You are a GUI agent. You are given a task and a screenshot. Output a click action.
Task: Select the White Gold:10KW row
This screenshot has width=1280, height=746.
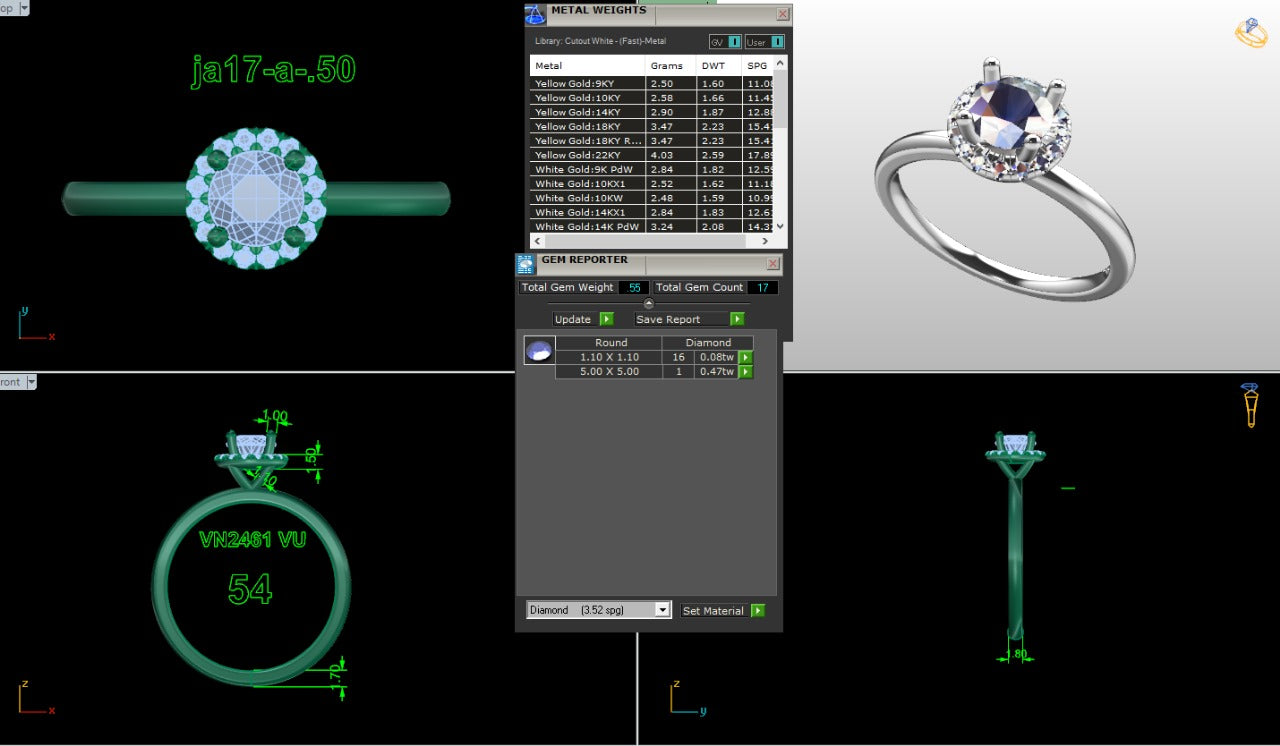(652, 198)
